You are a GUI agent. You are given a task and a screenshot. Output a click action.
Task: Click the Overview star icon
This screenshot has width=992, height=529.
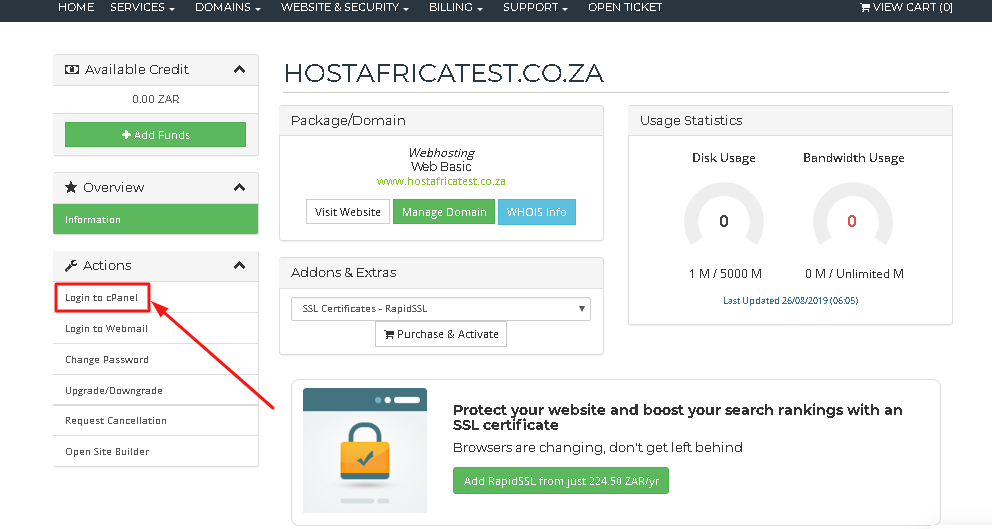[x=71, y=187]
